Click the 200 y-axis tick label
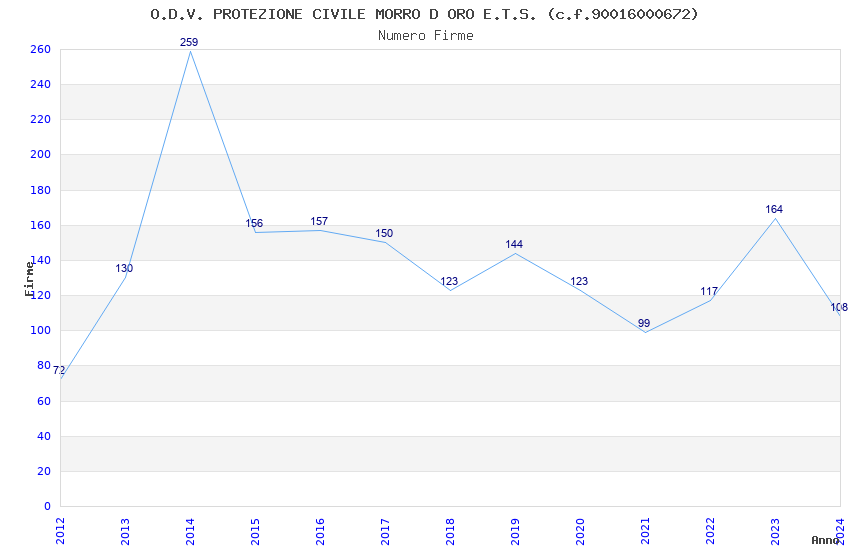The height and width of the screenshot is (550, 850). click(x=41, y=154)
